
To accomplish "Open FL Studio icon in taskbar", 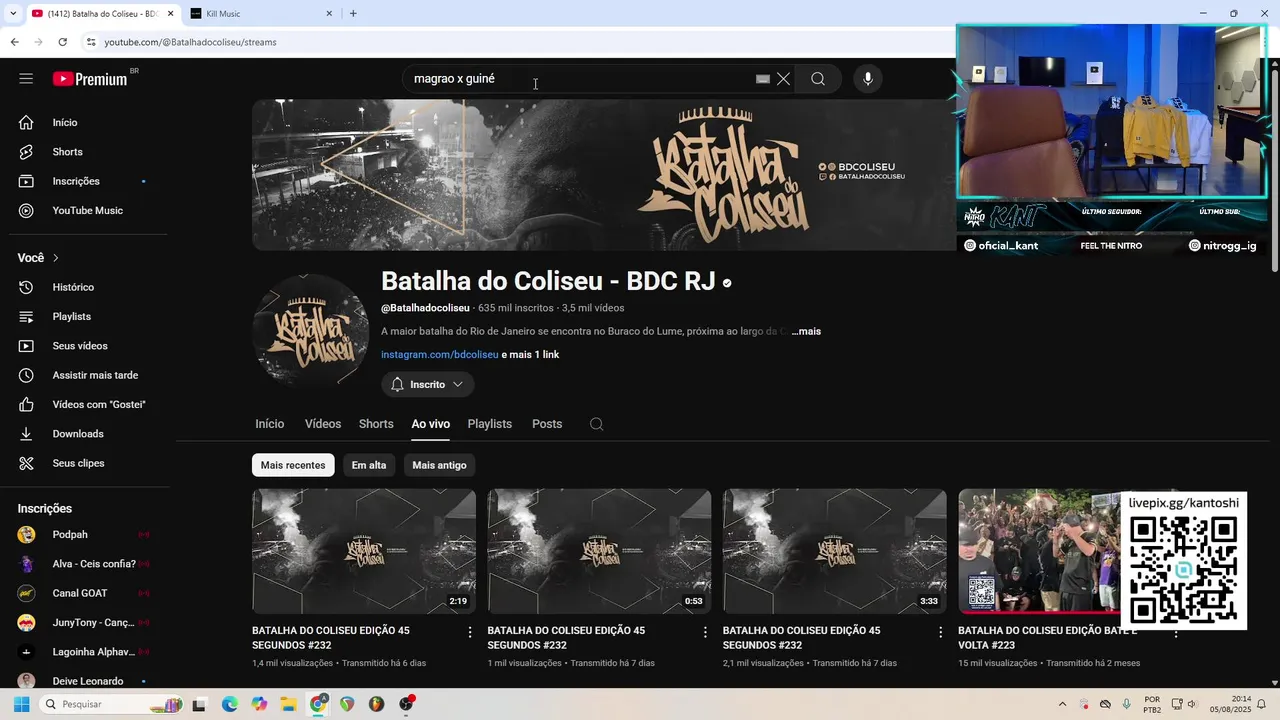I will click(x=376, y=704).
